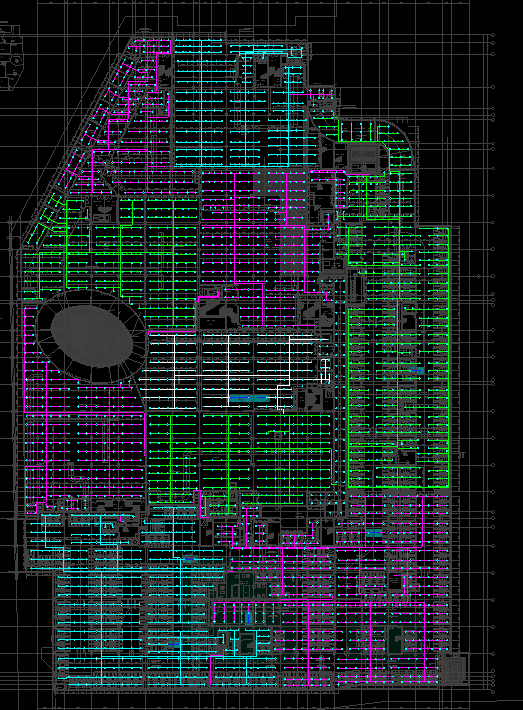Select the small cyan rectangle loop at top
The width and height of the screenshot is (523, 710).
coord(295,53)
